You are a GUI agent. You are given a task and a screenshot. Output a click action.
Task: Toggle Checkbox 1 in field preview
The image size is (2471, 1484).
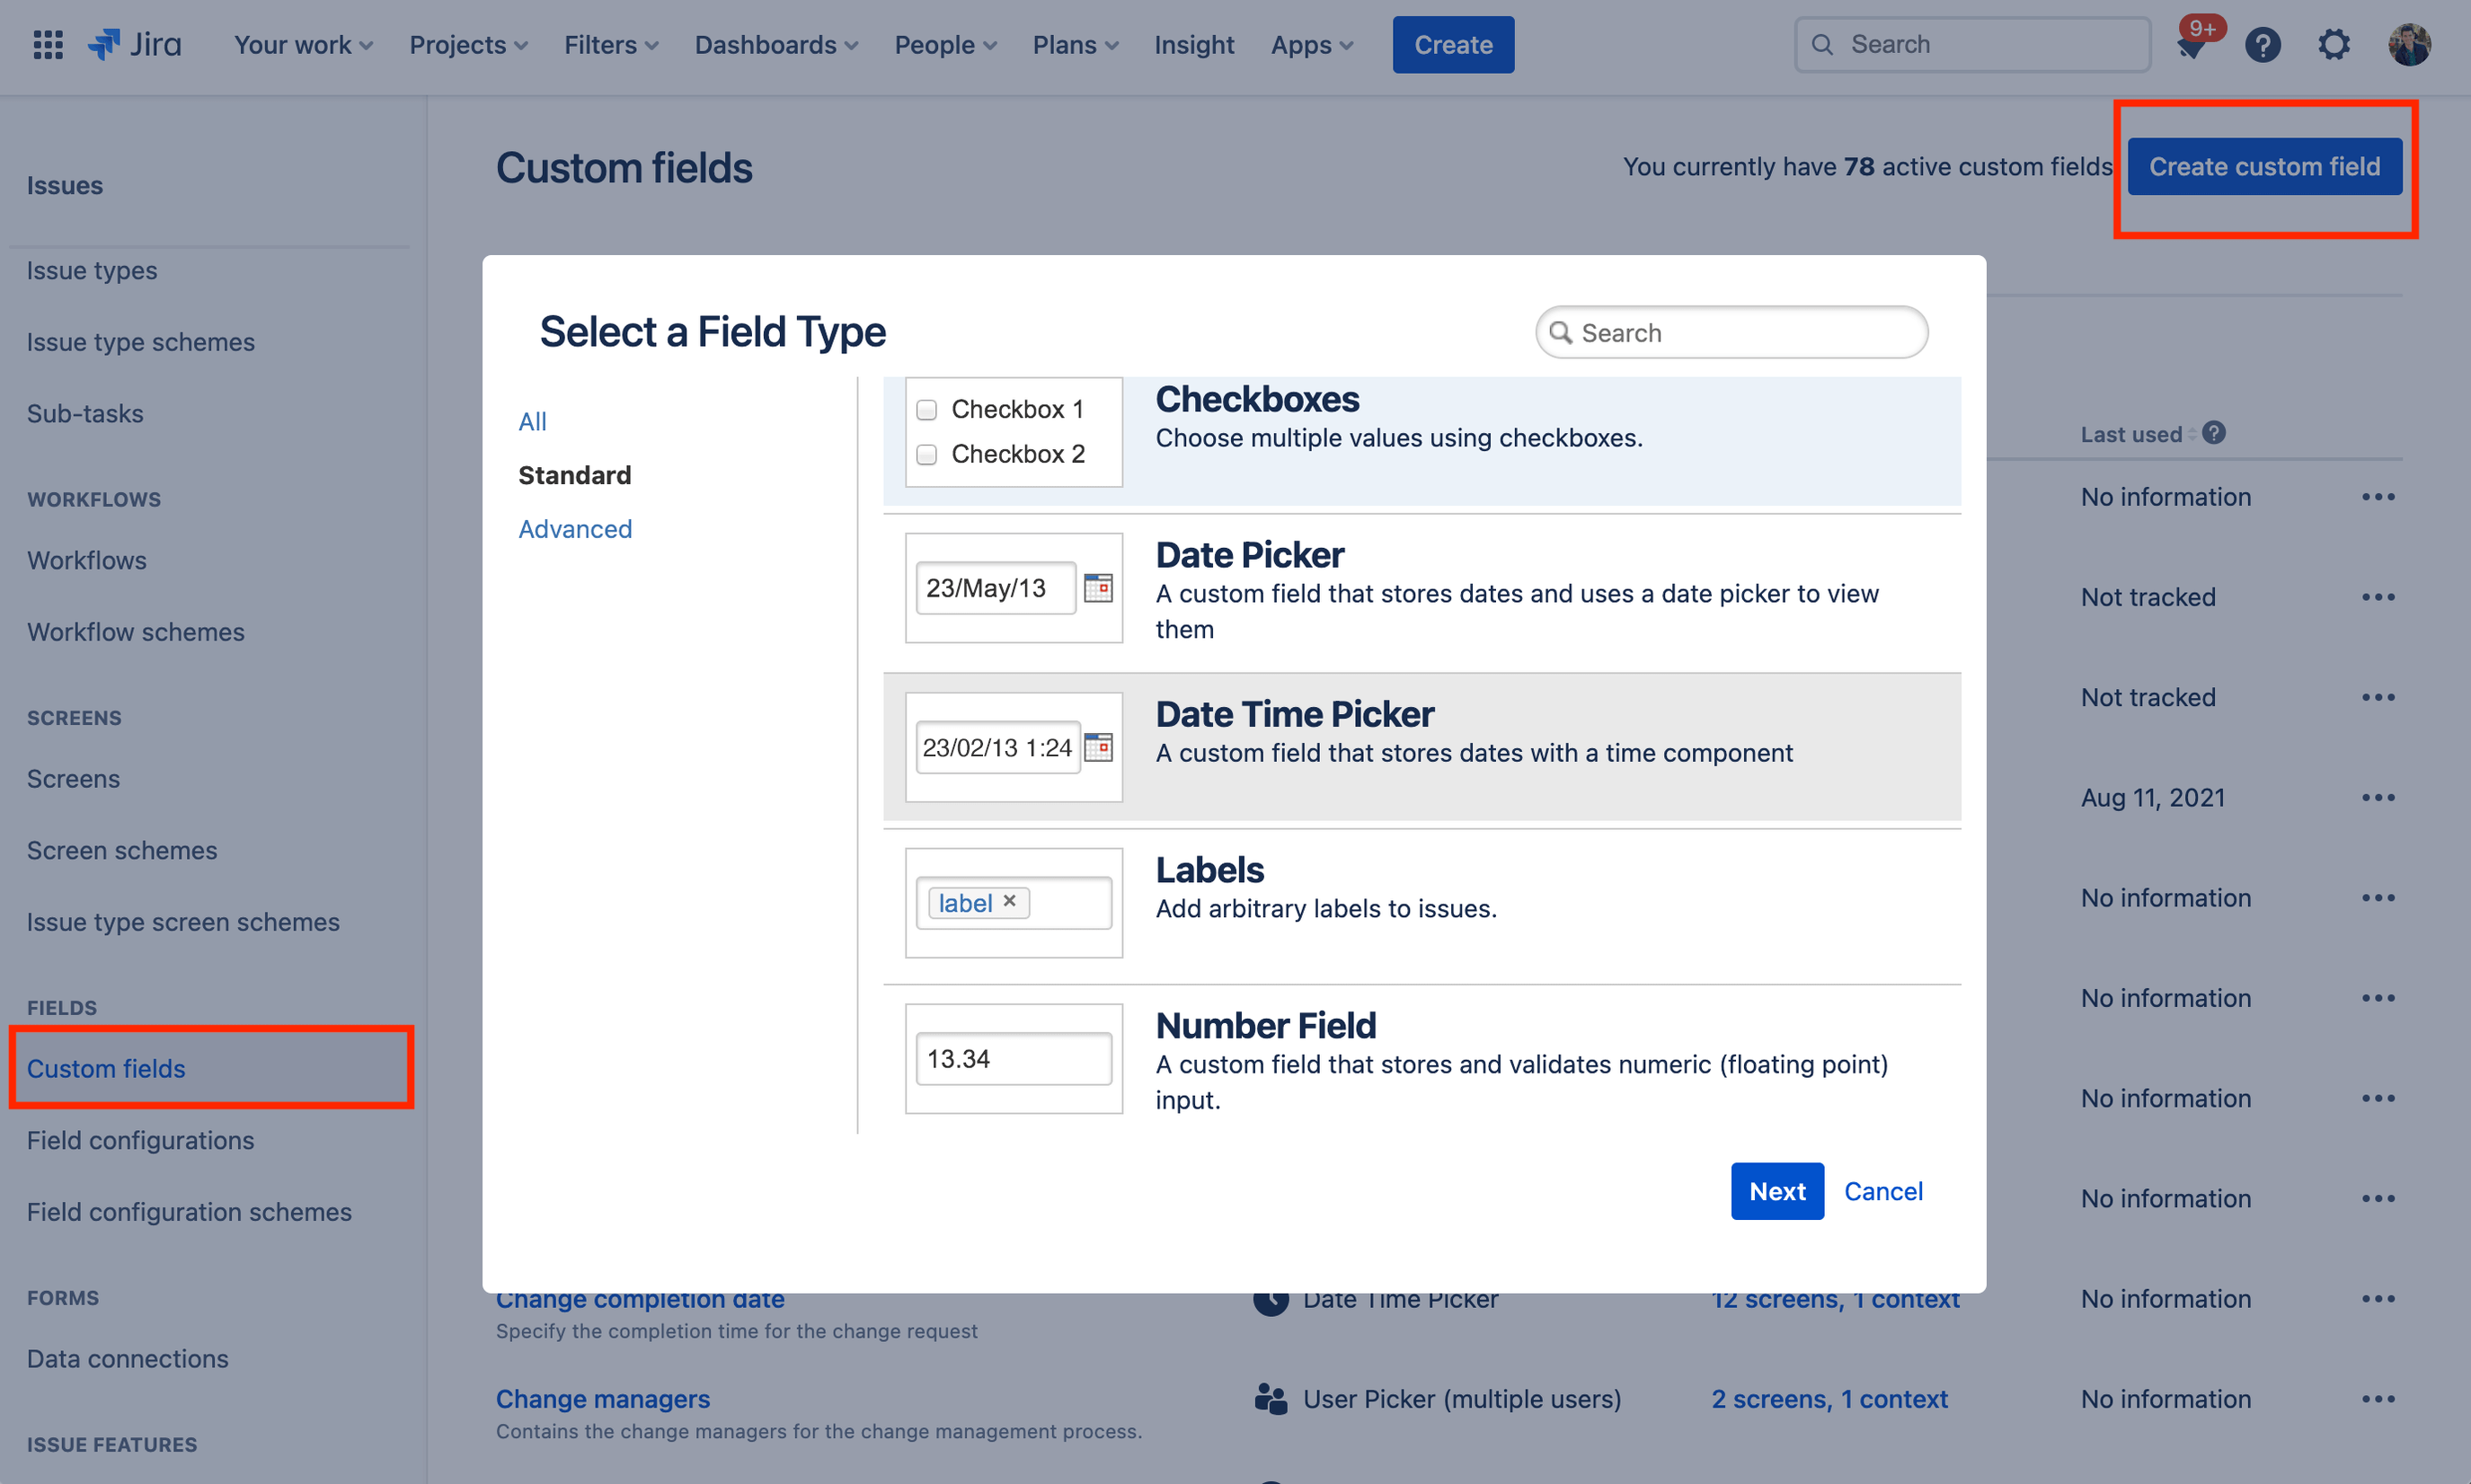click(925, 406)
